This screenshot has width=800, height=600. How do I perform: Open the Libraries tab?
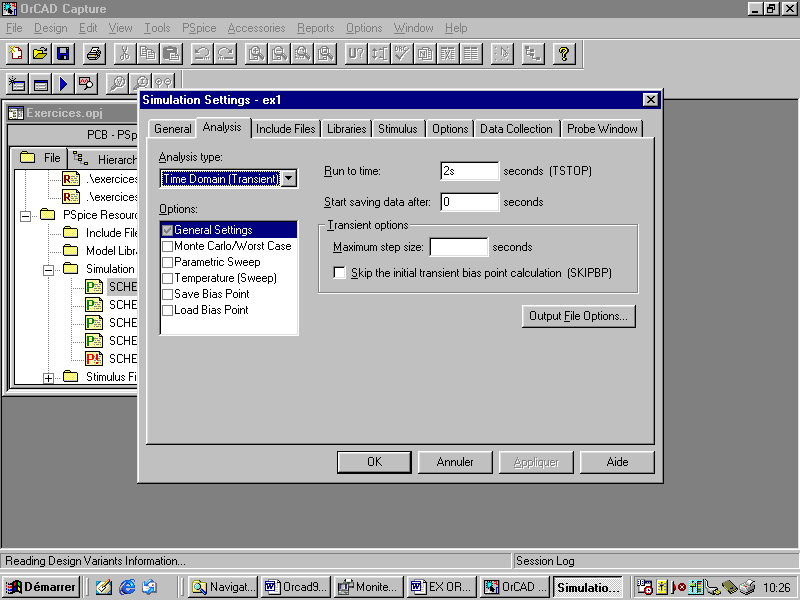346,129
